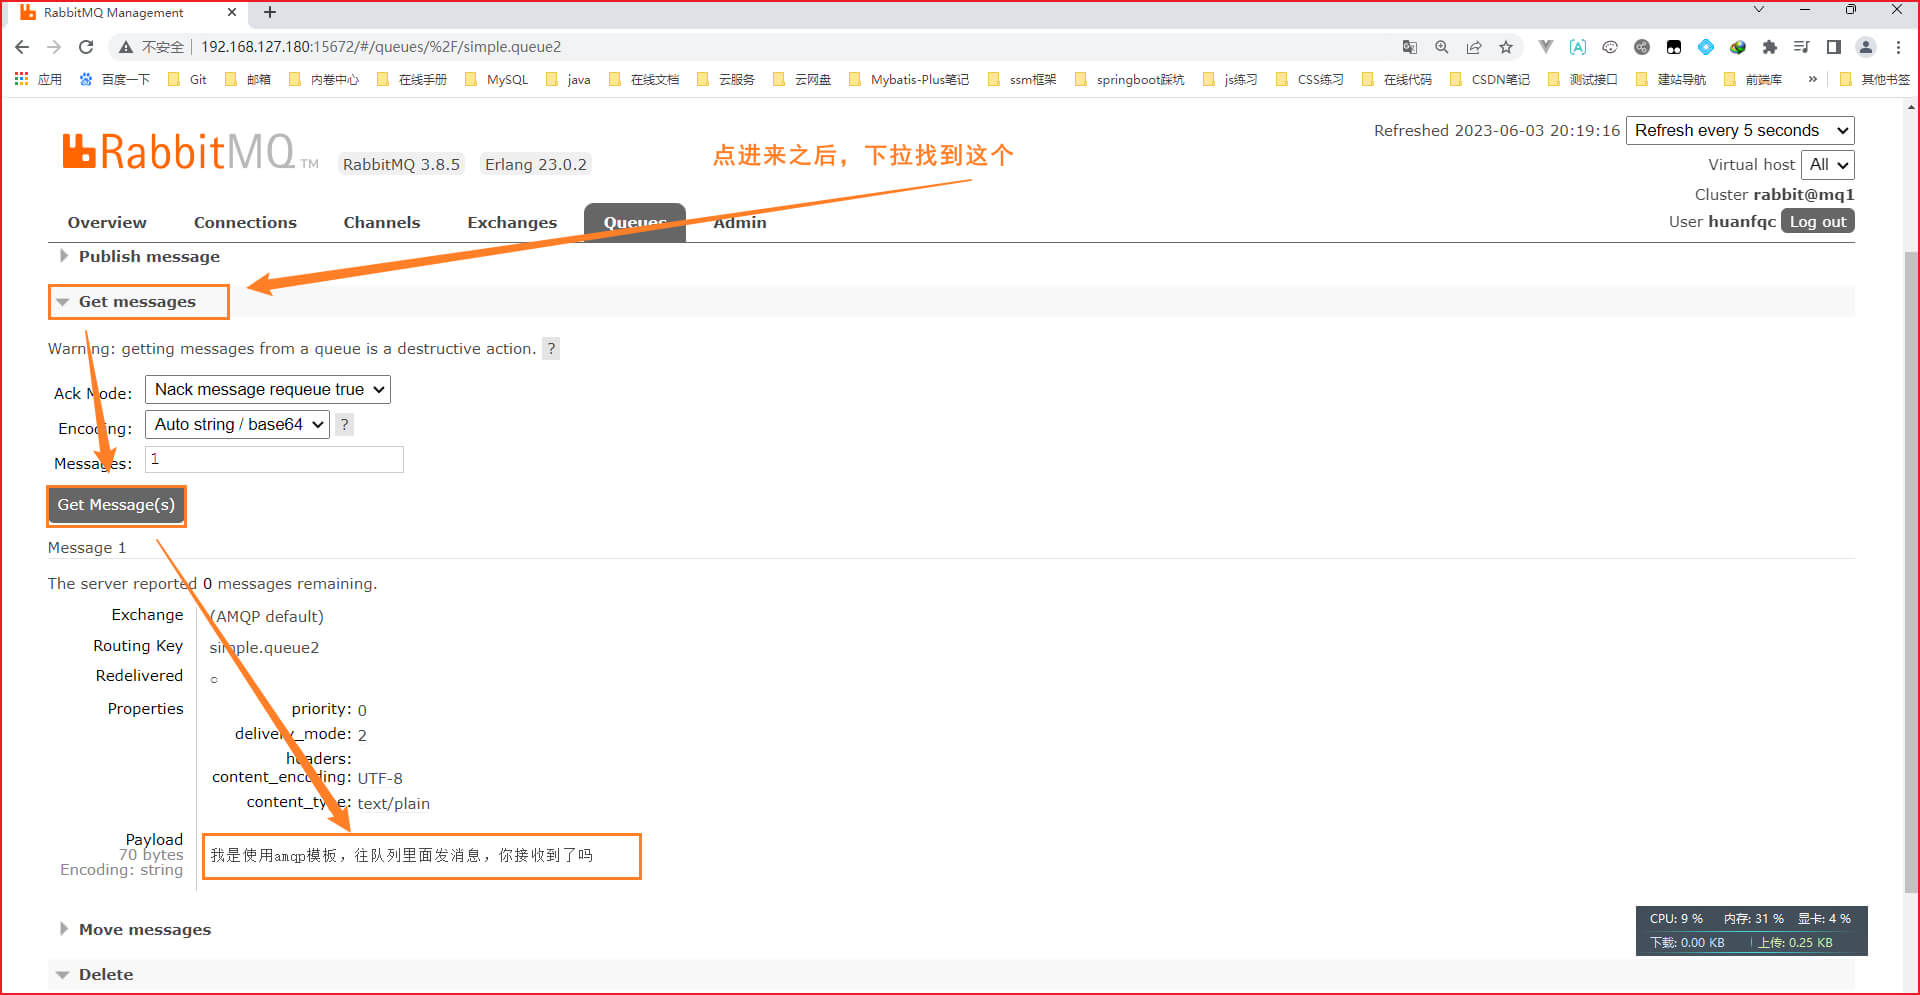Open the springboot bookmark folder
Viewport: 1920px width, 995px height.
tap(1130, 79)
